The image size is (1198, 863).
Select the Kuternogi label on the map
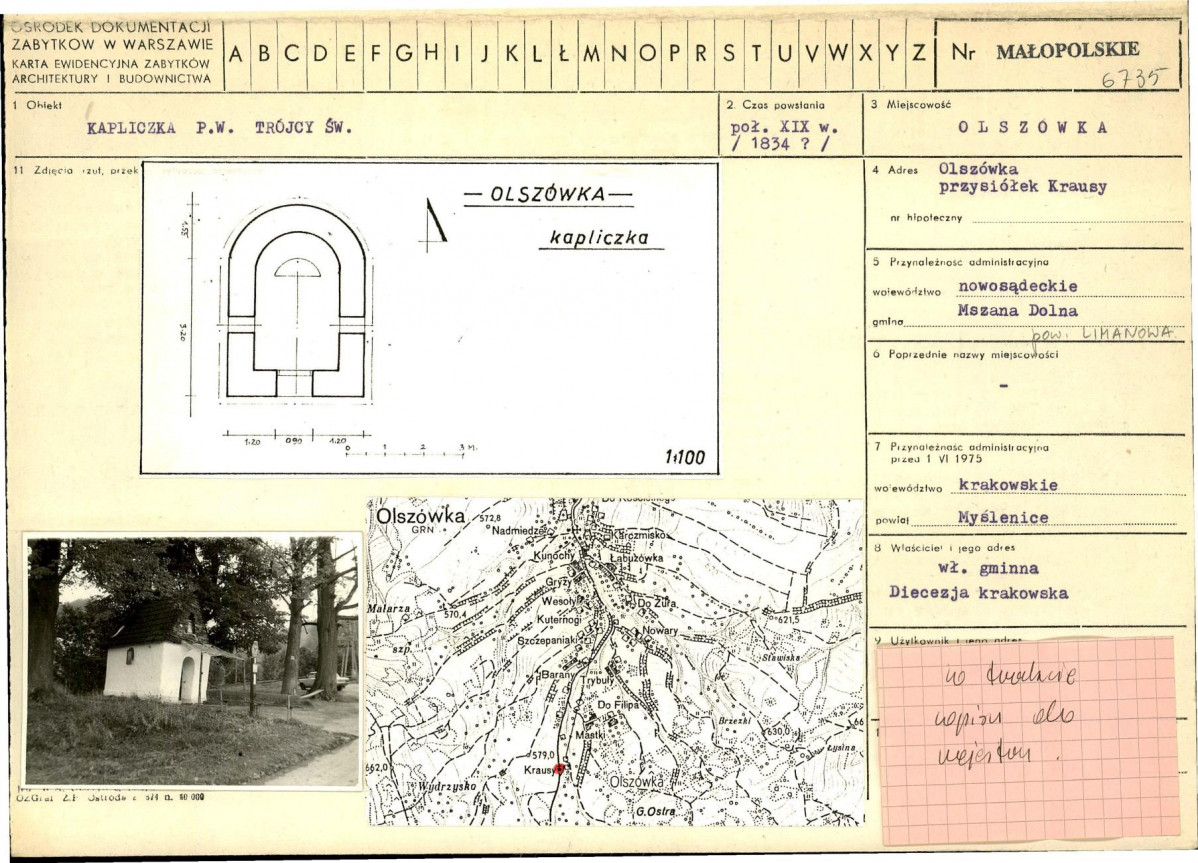tap(559, 619)
